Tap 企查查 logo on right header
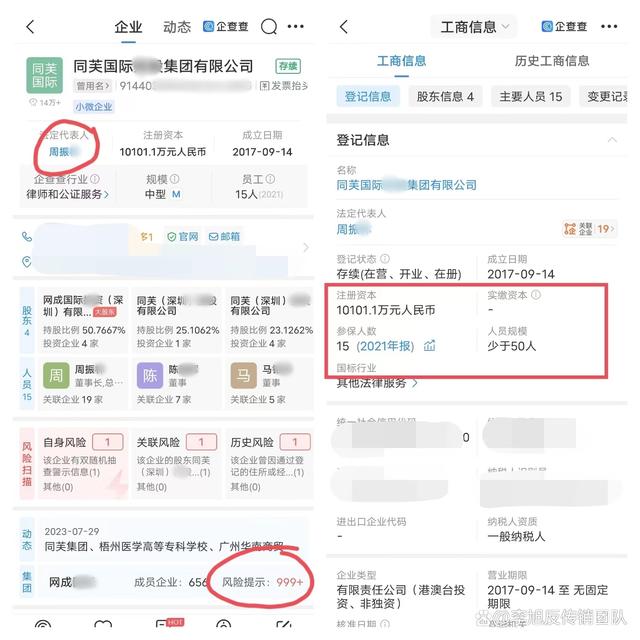The width and height of the screenshot is (640, 640). pos(564,27)
